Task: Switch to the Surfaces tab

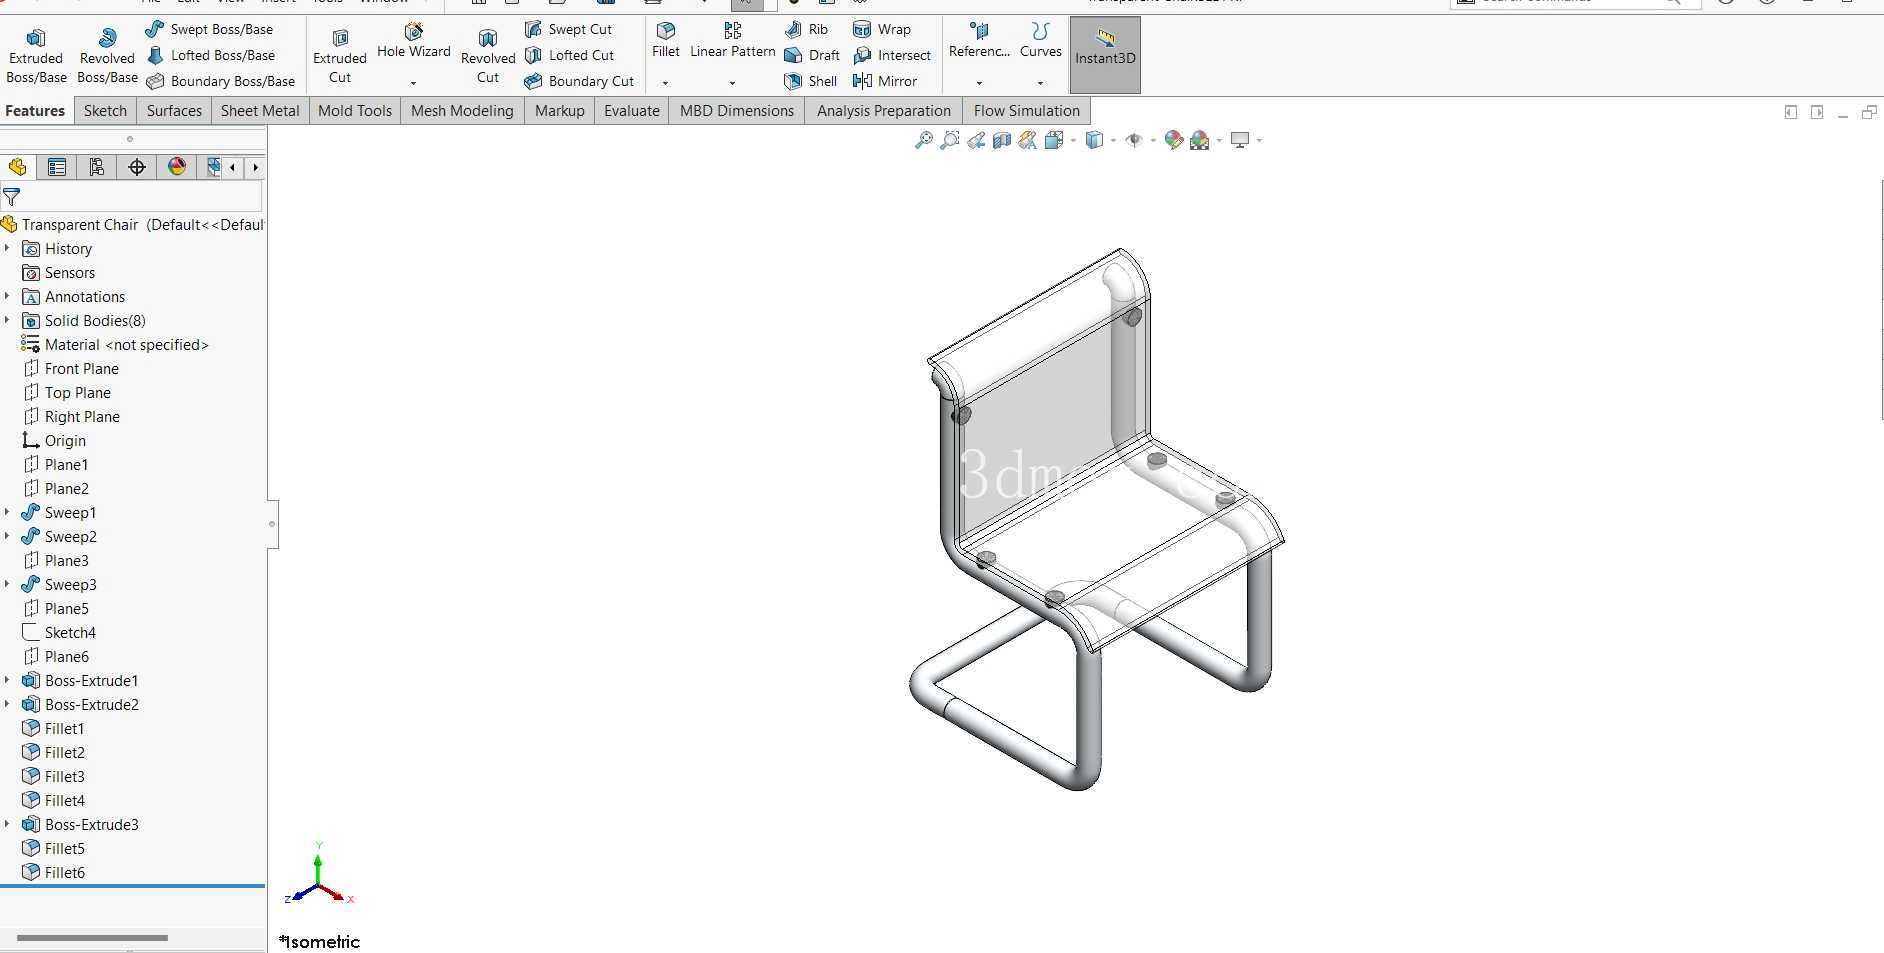Action: click(x=174, y=110)
